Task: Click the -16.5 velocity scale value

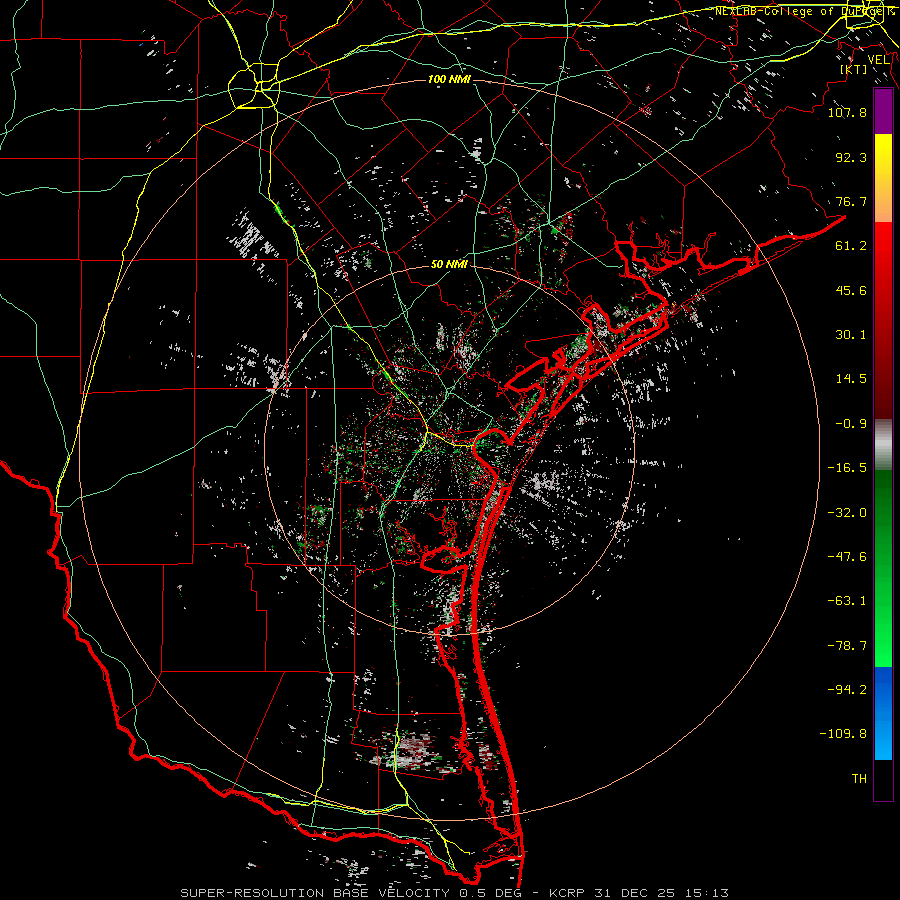Action: [847, 468]
